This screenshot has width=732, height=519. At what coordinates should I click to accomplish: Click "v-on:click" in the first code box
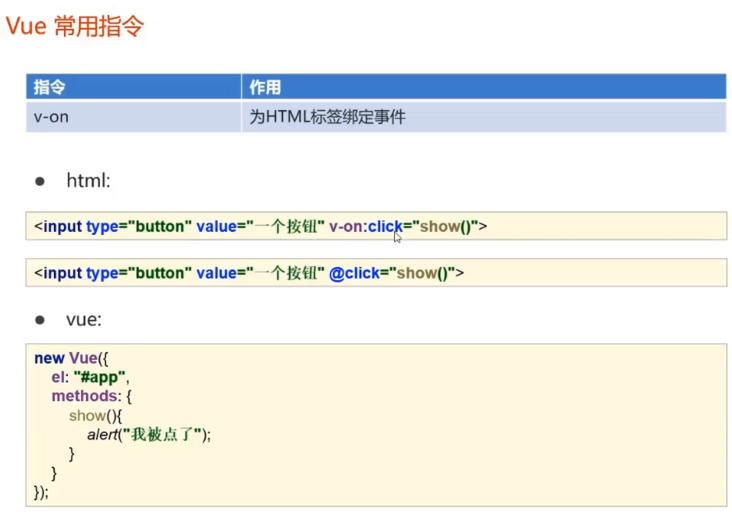pos(365,226)
